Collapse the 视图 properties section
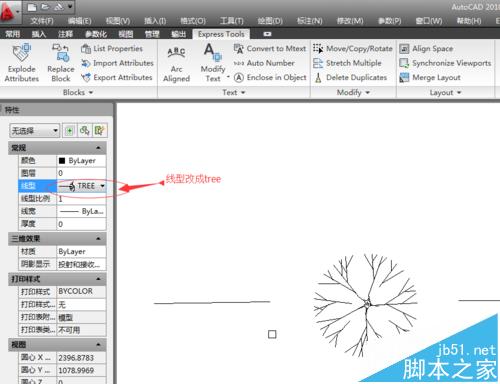This screenshot has height=384, width=500. 98,344
